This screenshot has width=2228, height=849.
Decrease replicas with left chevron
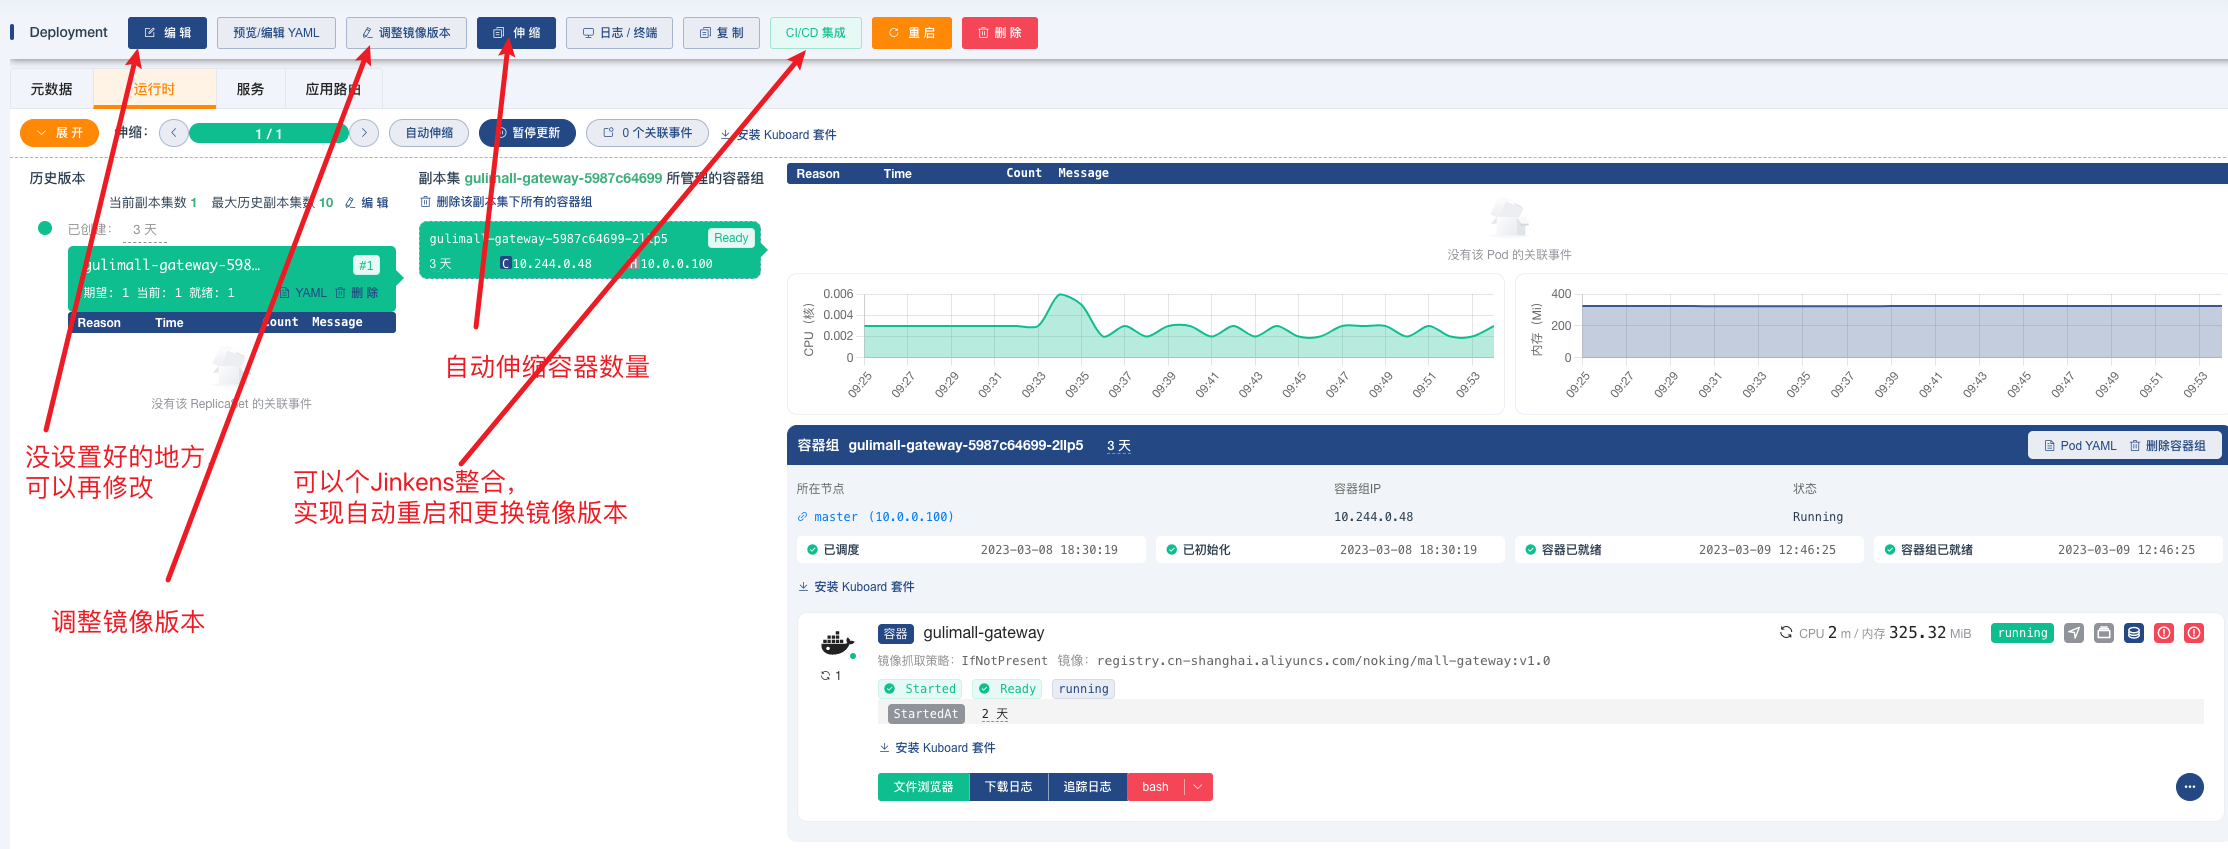173,133
